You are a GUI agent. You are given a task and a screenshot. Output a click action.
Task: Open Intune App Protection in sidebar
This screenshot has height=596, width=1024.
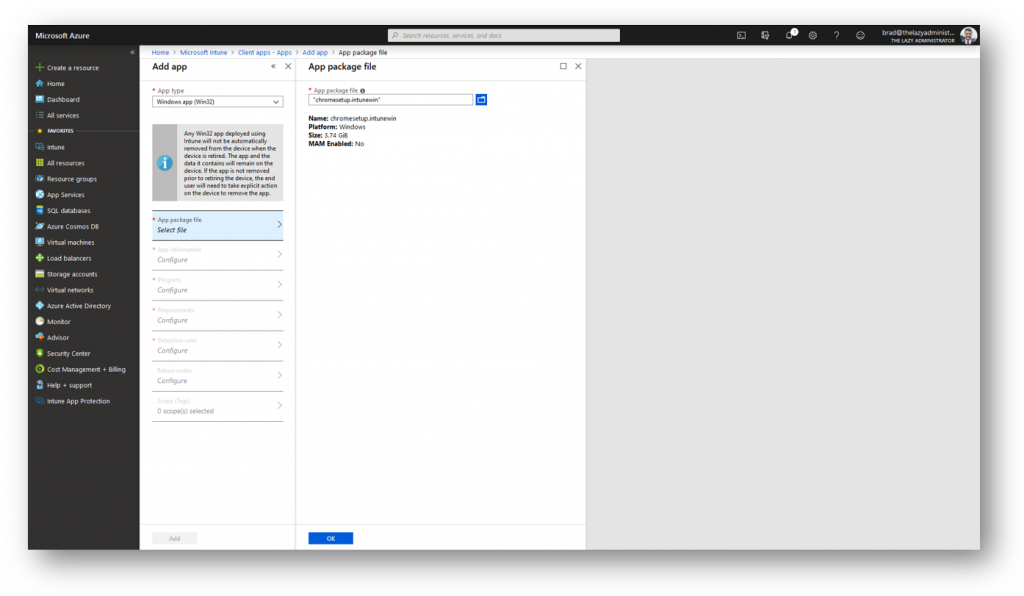[72, 401]
